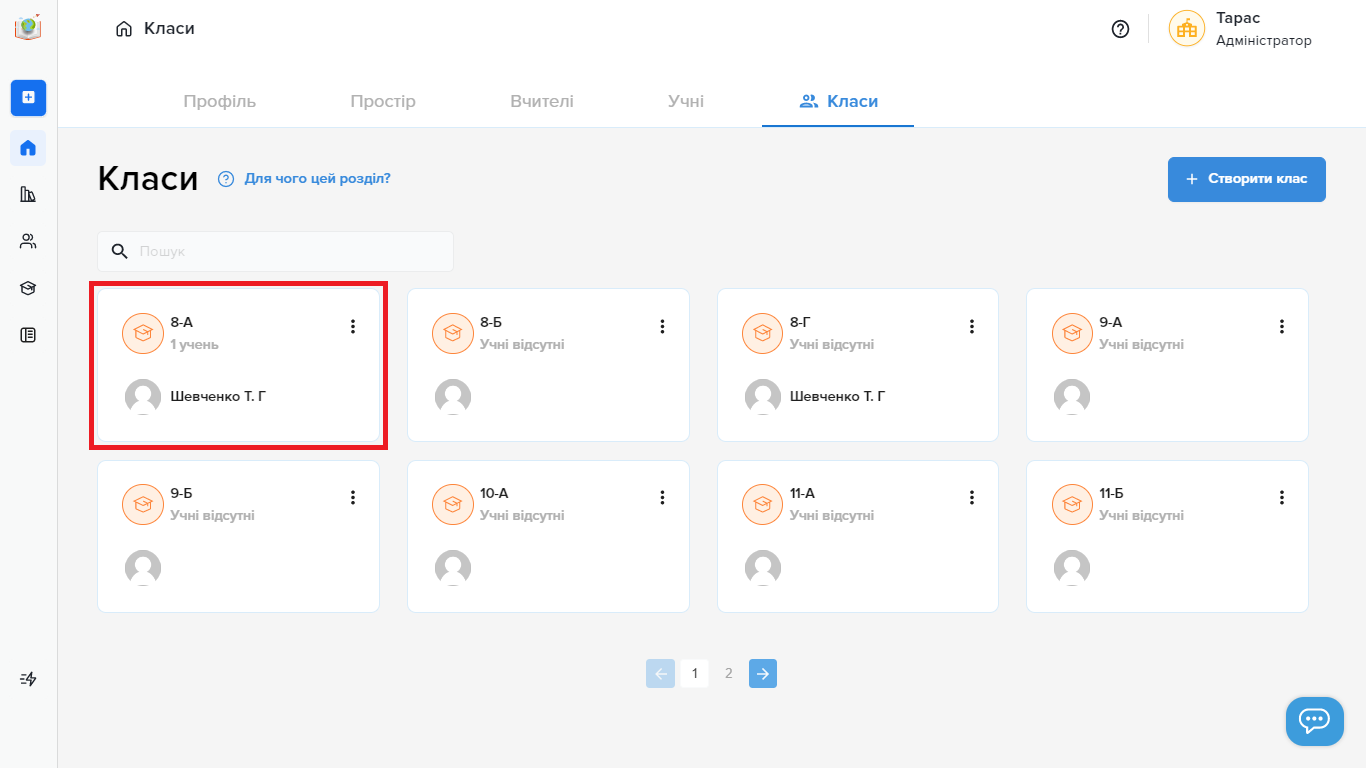Open the library books sidebar icon
The image size is (1366, 768).
click(x=28, y=194)
